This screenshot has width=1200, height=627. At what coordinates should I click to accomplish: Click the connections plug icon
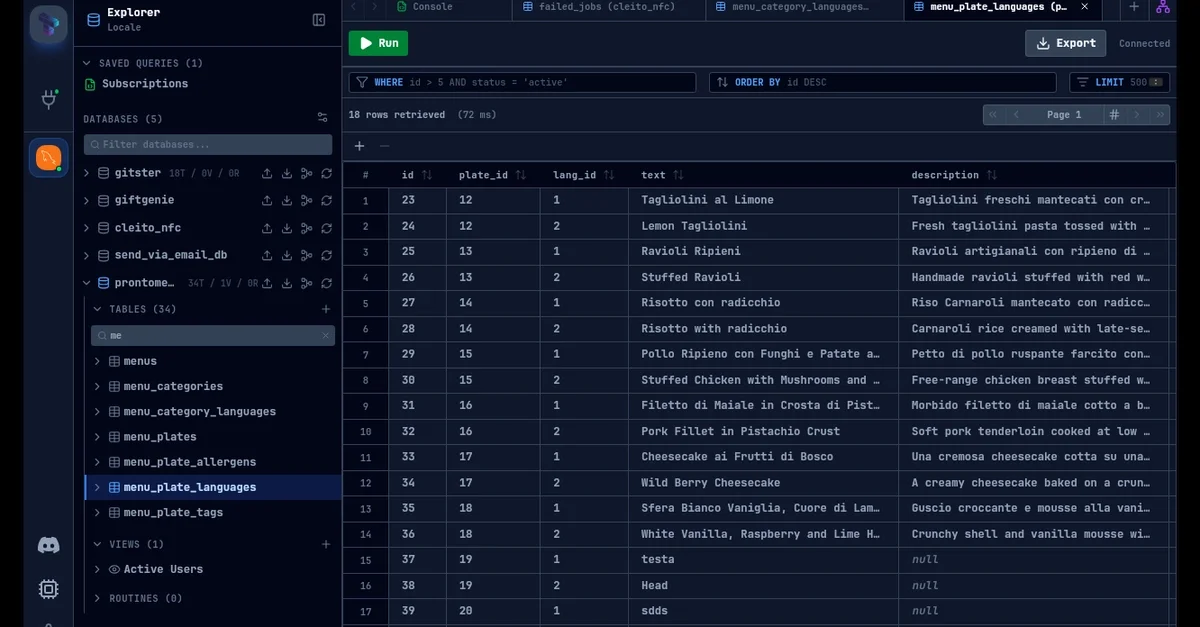[48, 99]
